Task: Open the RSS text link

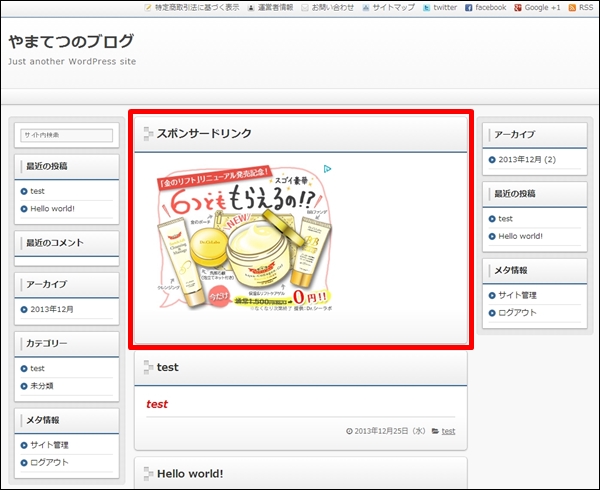Action: tap(586, 8)
